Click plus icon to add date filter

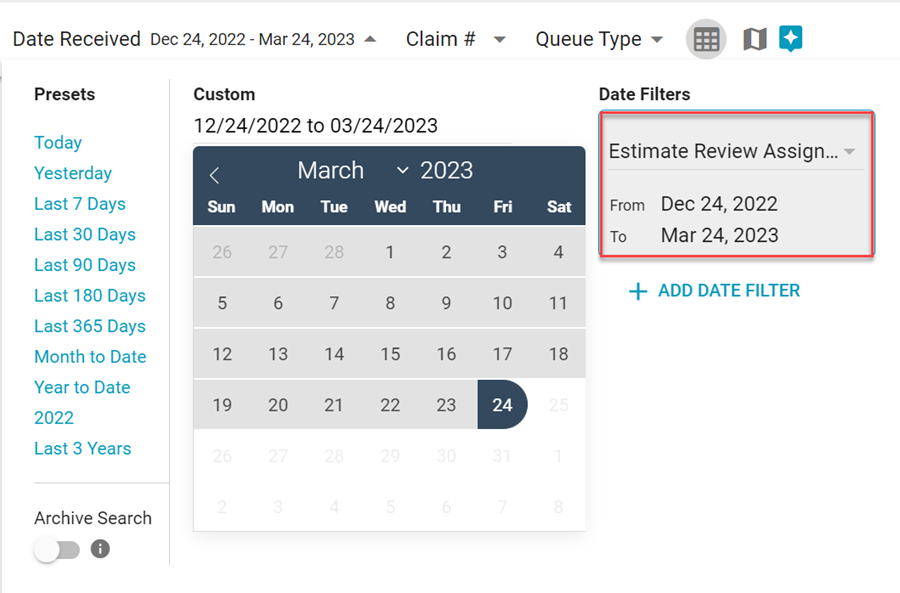coord(637,291)
